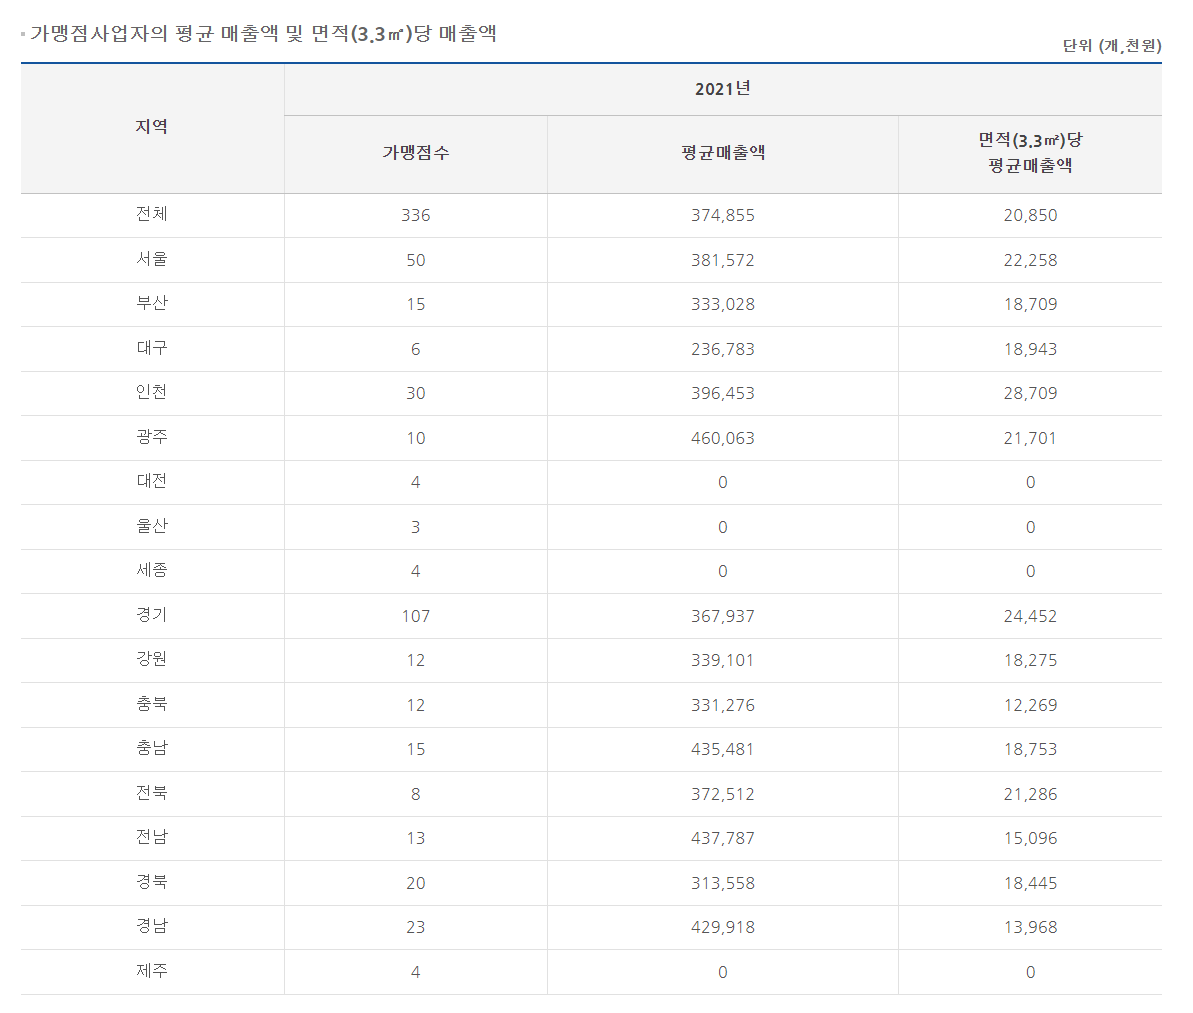Screen dimensions: 1193x1013
Task: Select 광주 average sales 460,063
Action: point(722,438)
